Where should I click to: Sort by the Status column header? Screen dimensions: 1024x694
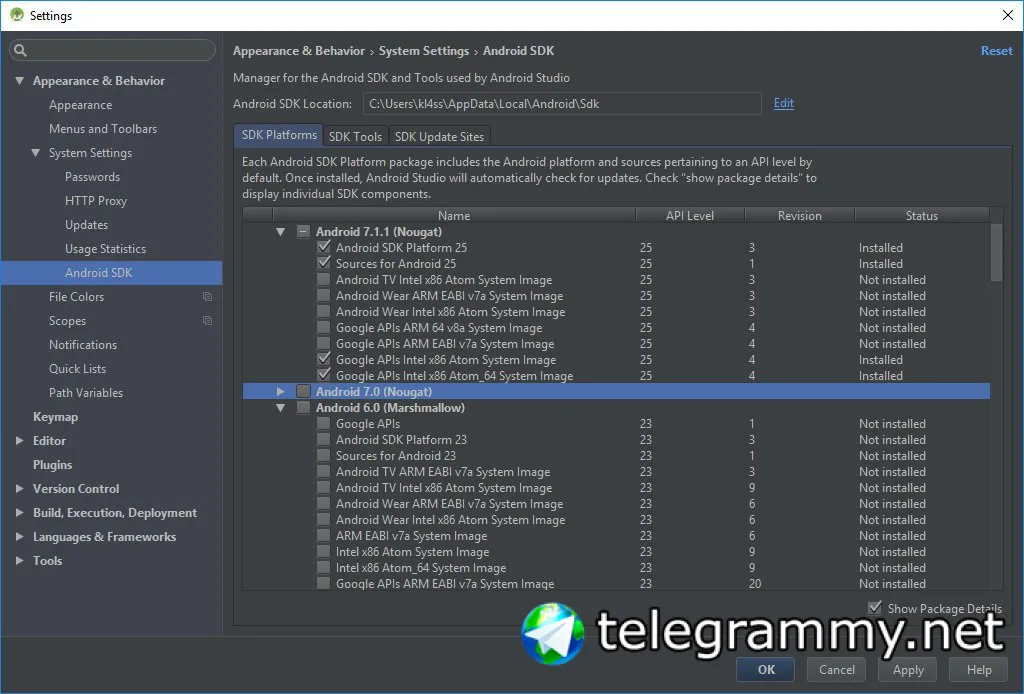click(921, 215)
